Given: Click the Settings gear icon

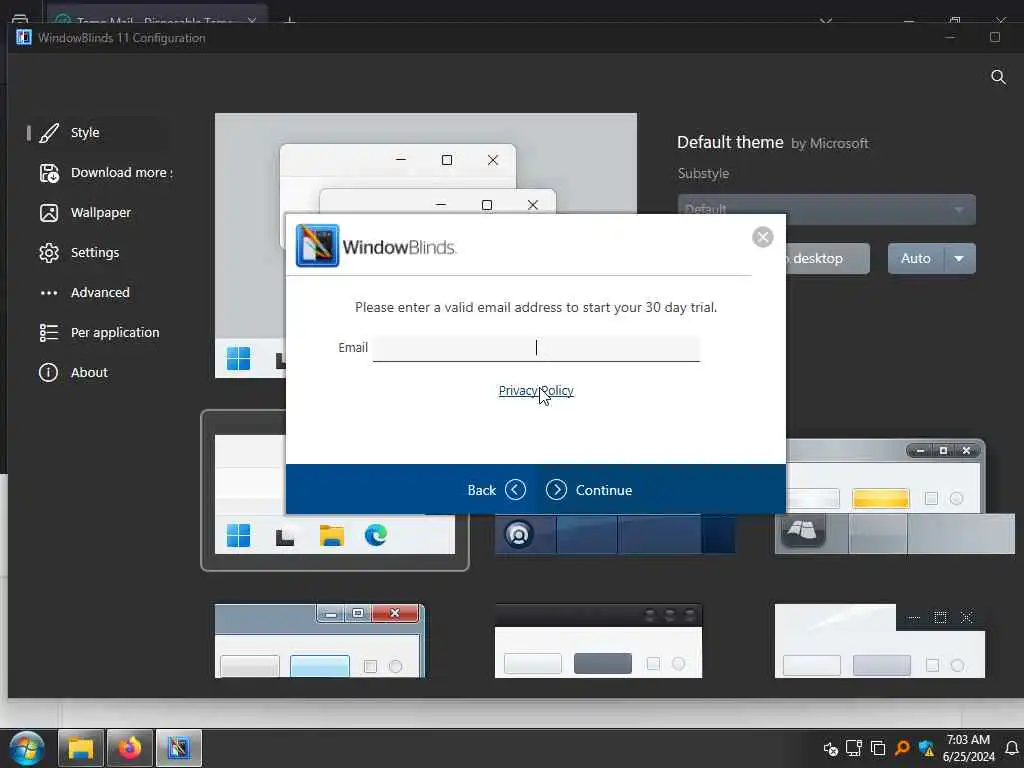Looking at the screenshot, I should (49, 253).
